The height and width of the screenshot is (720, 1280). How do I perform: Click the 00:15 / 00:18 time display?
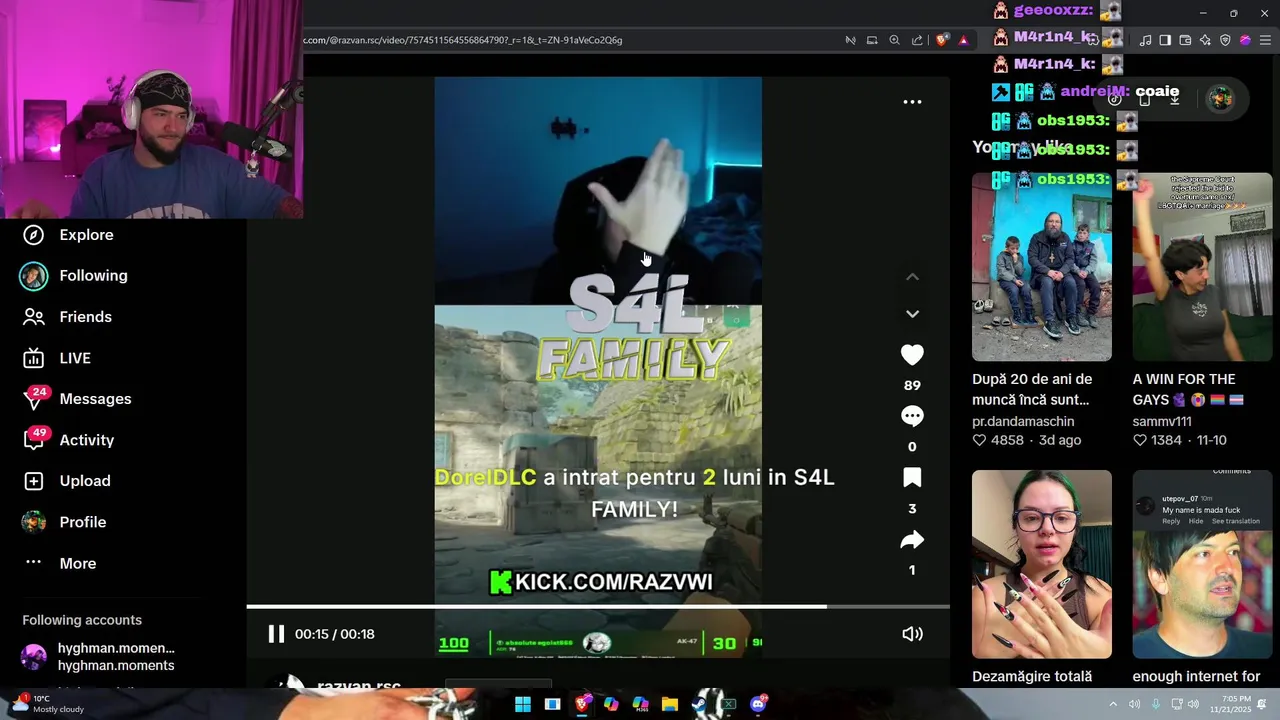click(x=335, y=634)
